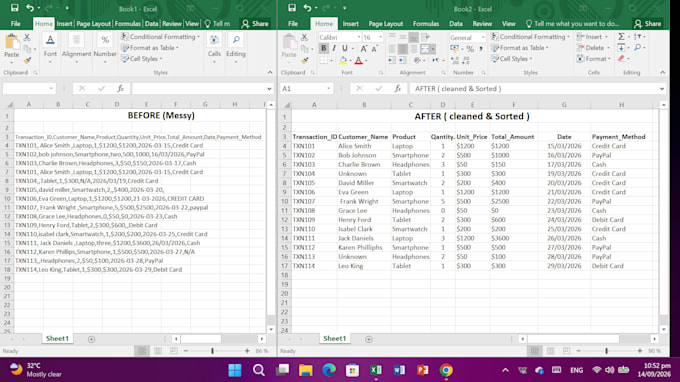Open the Borders dropdown arrow in Book2

click(332, 60)
